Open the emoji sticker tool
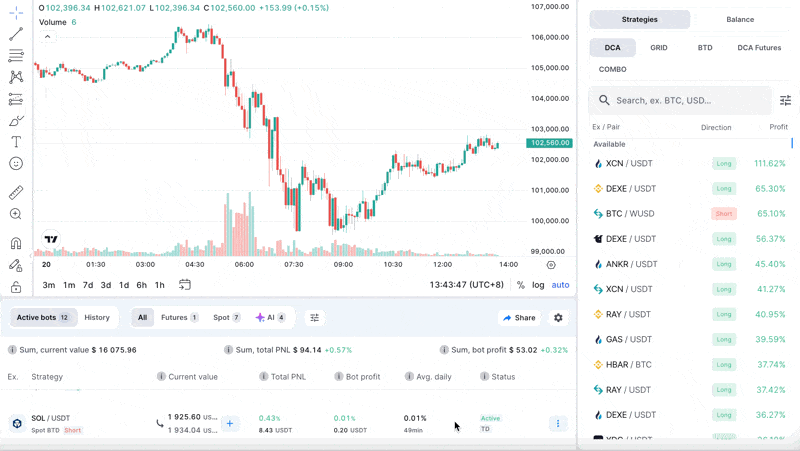 pyautogui.click(x=16, y=164)
